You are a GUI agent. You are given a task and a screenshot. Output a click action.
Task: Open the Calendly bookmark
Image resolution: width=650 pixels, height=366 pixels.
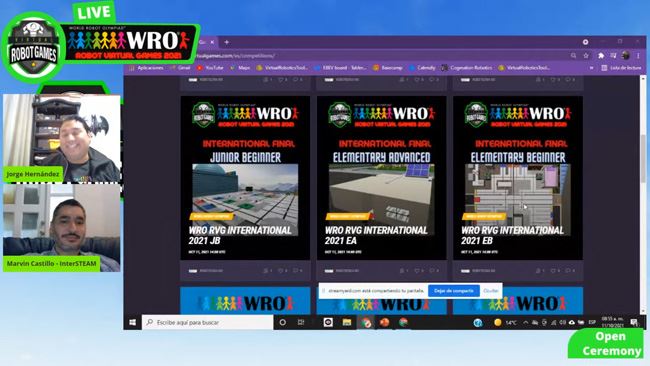coord(422,68)
